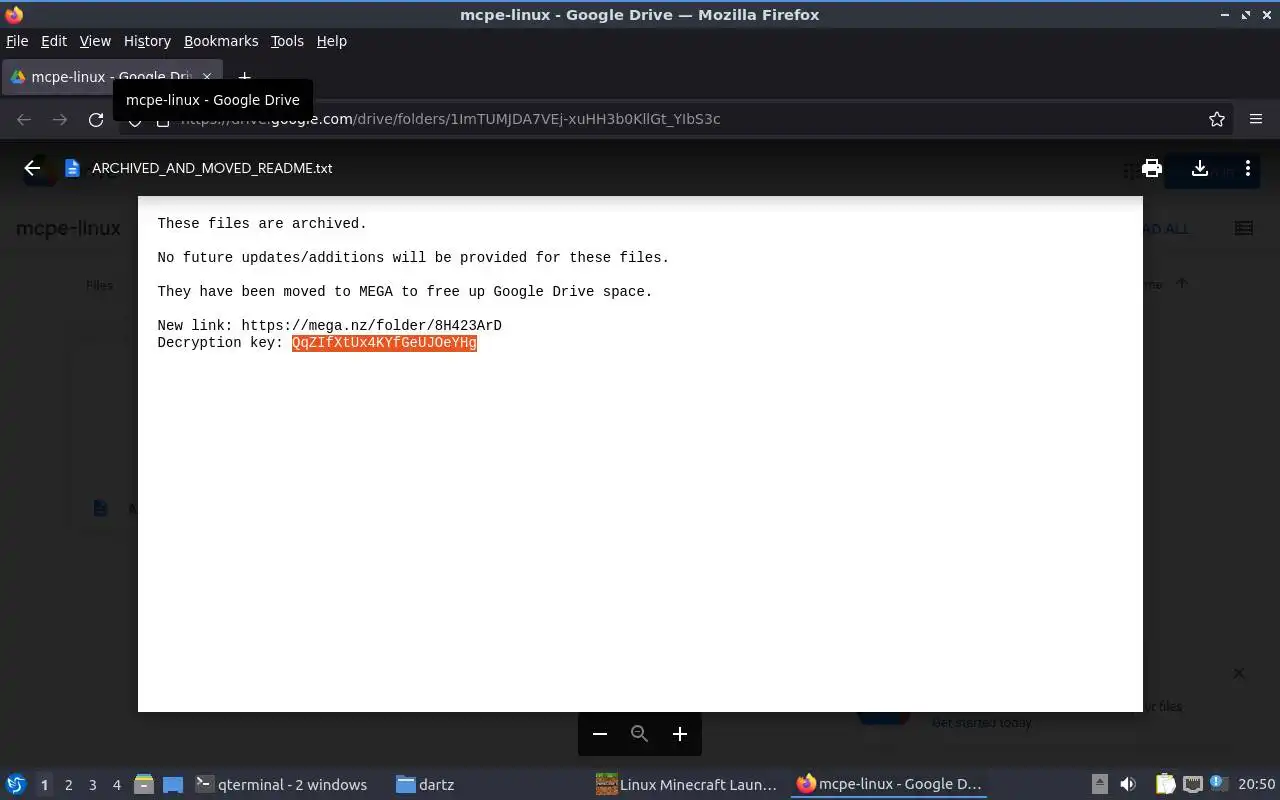This screenshot has width=1280, height=800.
Task: Open the Tools menu
Action: [287, 41]
